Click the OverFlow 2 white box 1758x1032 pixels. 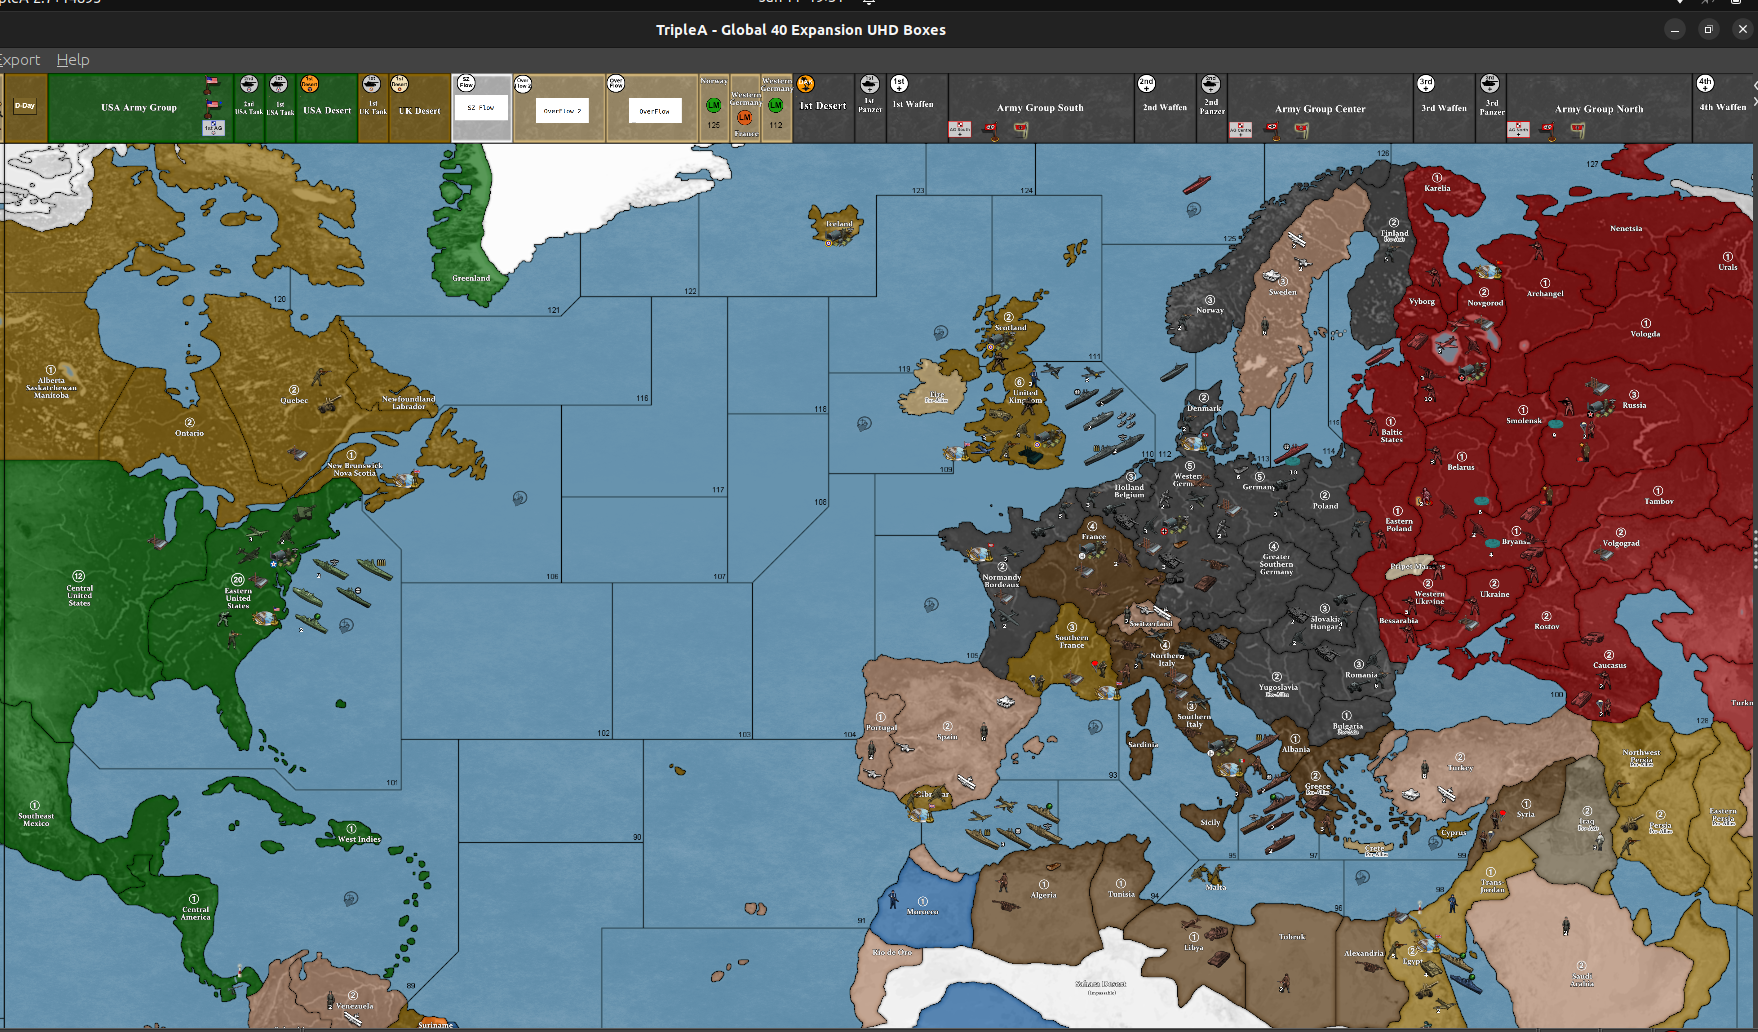(x=562, y=111)
